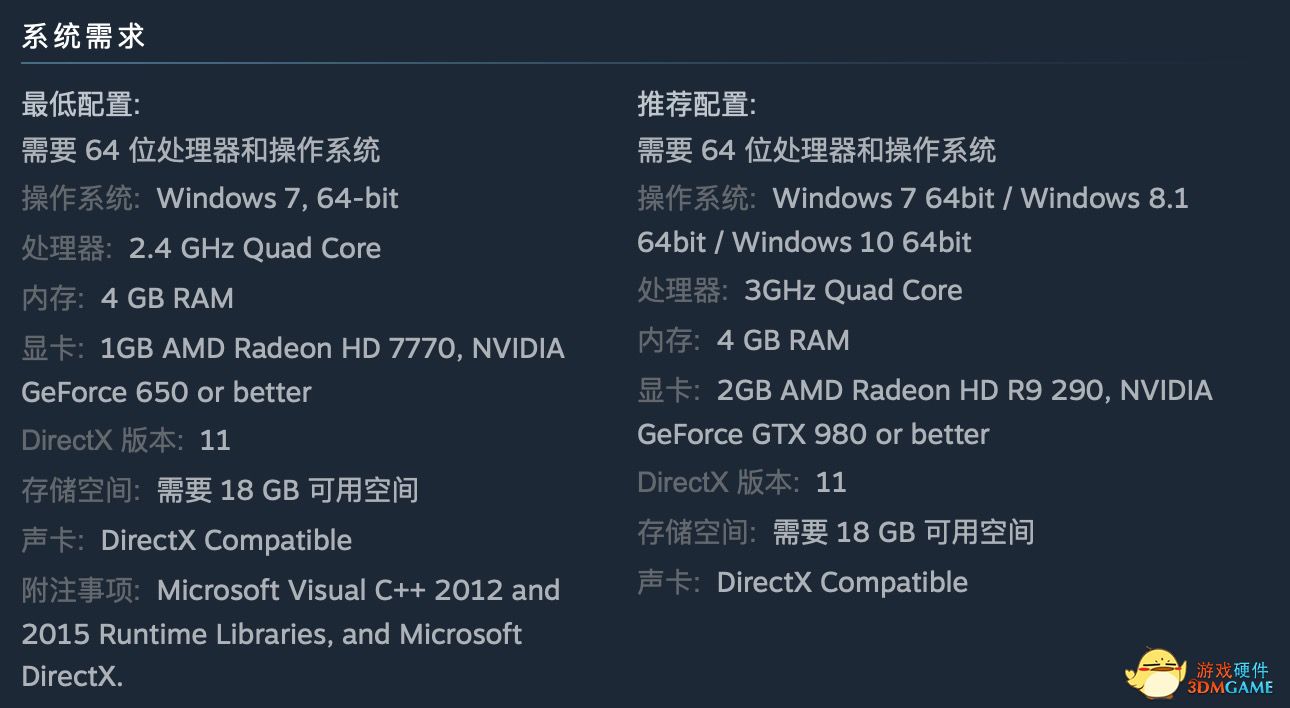
Task: Click recommended OS Windows 7 64bit / Windows 8.1
Action: coord(913,198)
